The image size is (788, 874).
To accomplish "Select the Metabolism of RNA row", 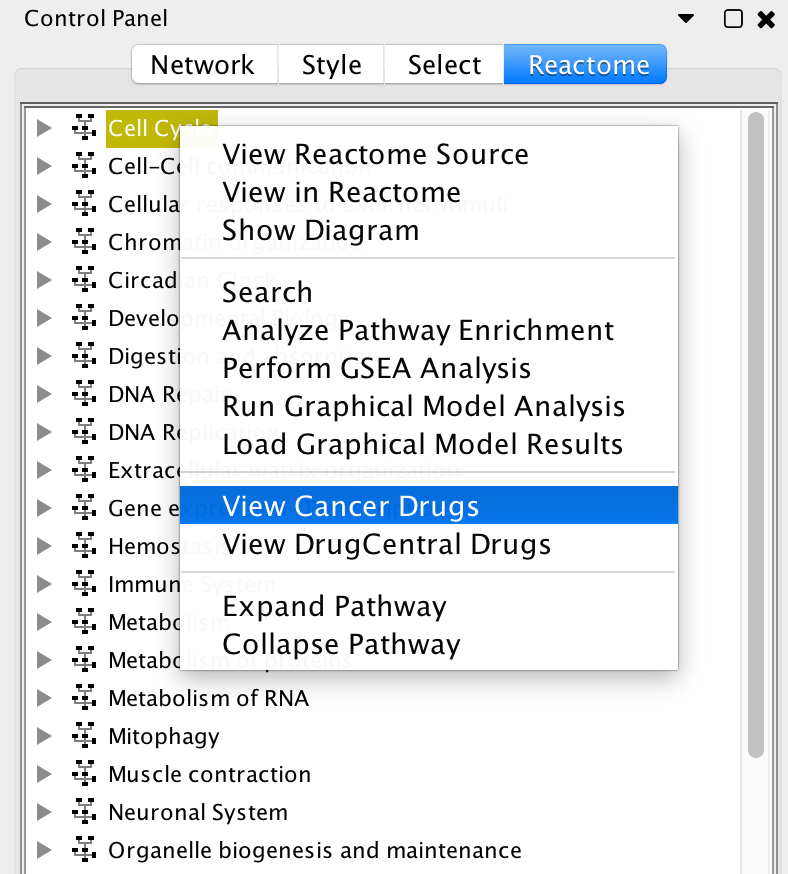I will click(x=208, y=698).
